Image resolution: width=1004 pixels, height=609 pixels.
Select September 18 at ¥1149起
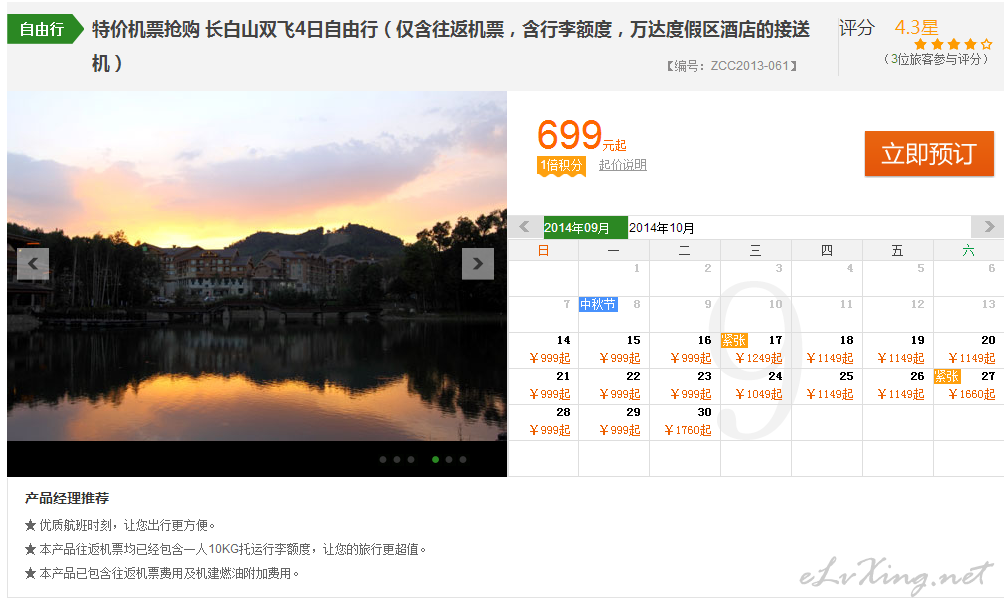click(x=827, y=350)
